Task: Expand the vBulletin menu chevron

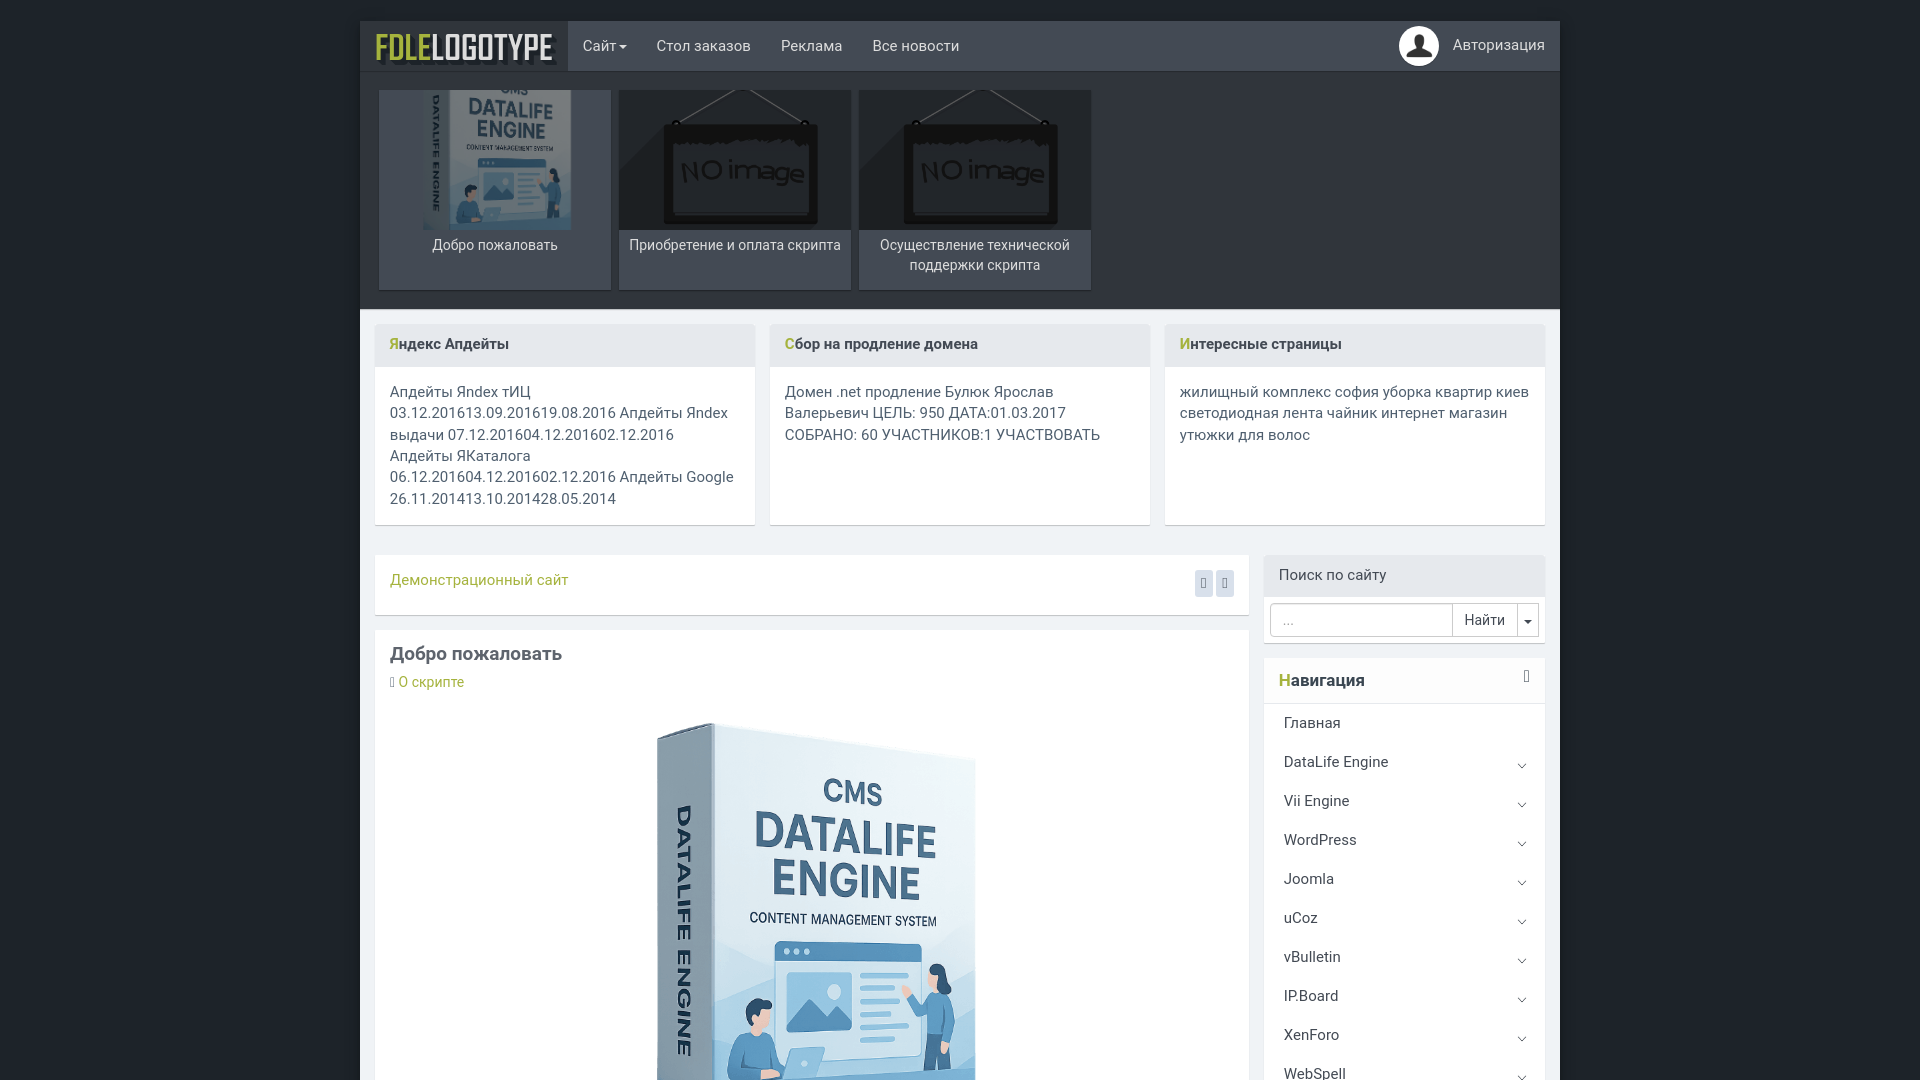Action: [x=1521, y=960]
